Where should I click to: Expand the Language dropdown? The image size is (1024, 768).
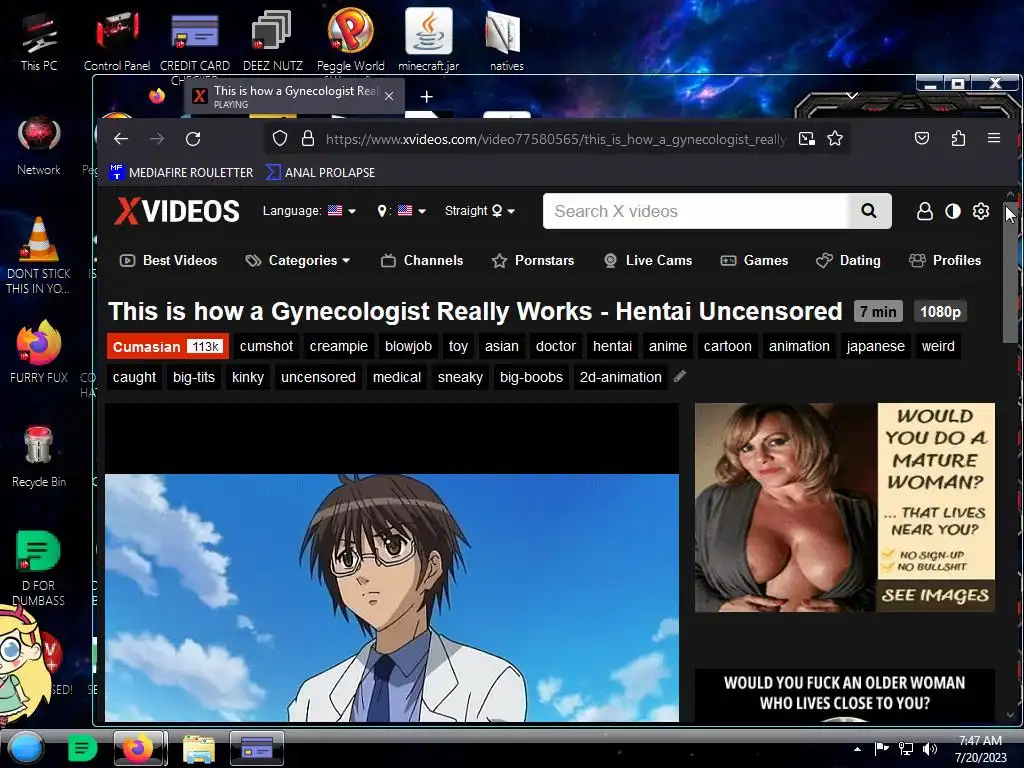click(309, 211)
